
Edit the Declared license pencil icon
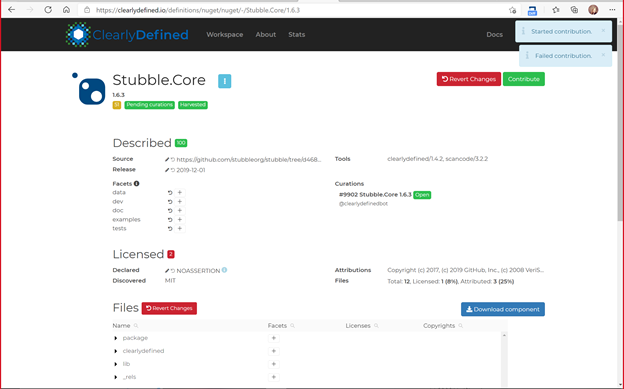pyautogui.click(x=167, y=271)
